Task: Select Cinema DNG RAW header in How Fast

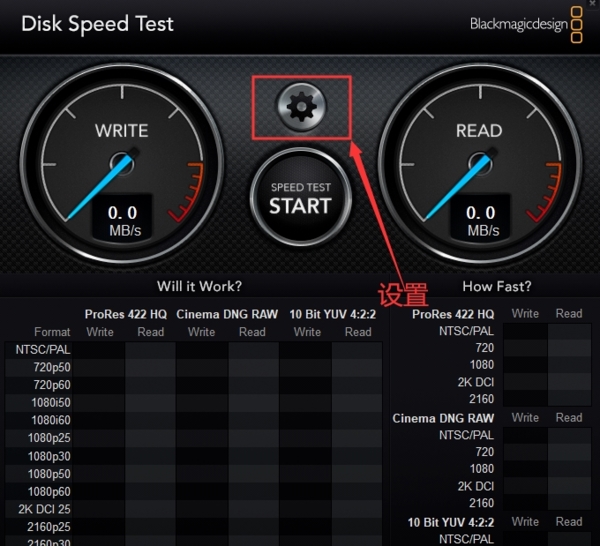Action: point(443,418)
